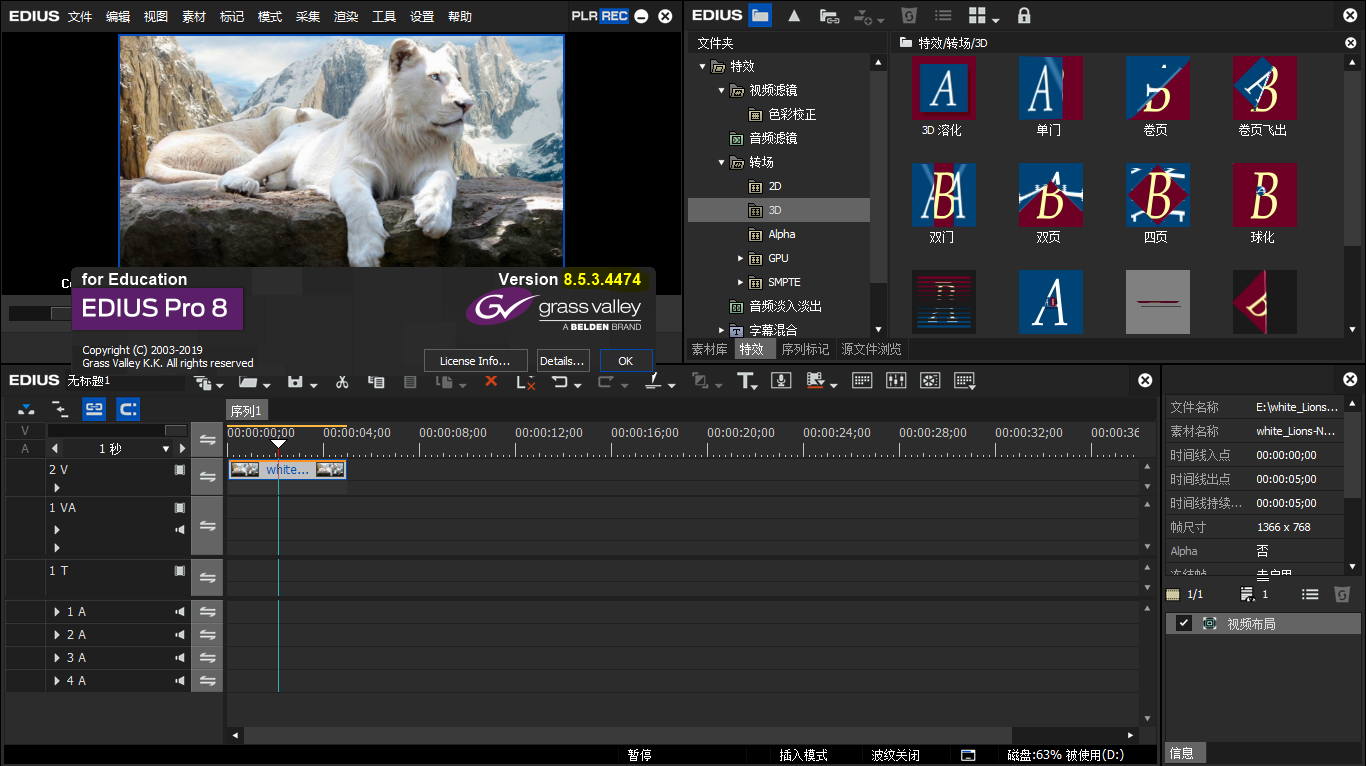The height and width of the screenshot is (766, 1366).
Task: Click the ripple delete L icon
Action: 525,381
